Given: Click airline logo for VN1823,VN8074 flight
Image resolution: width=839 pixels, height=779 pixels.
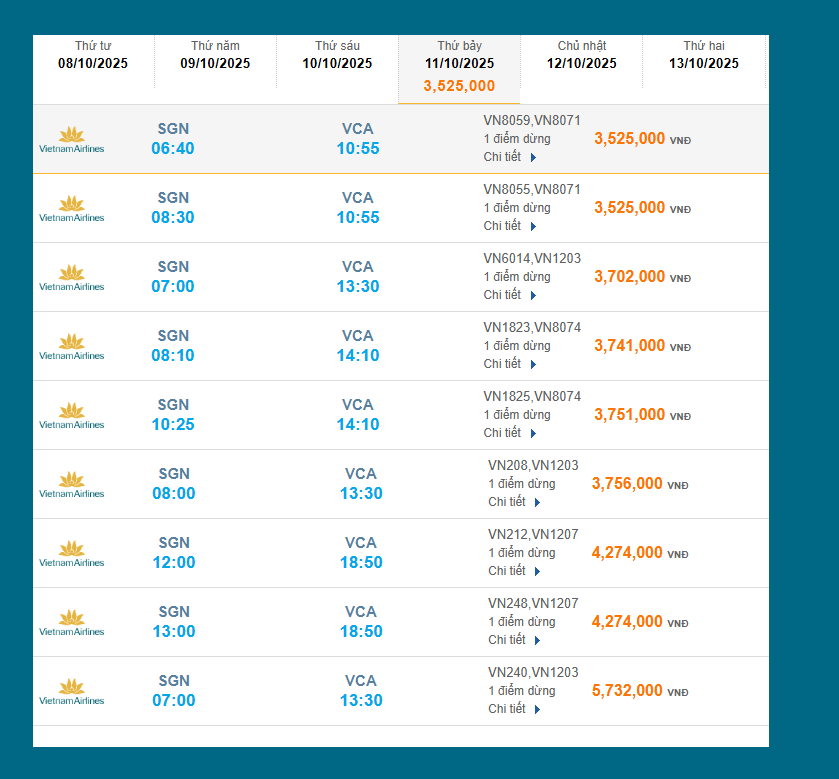Looking at the screenshot, I should pos(71,346).
